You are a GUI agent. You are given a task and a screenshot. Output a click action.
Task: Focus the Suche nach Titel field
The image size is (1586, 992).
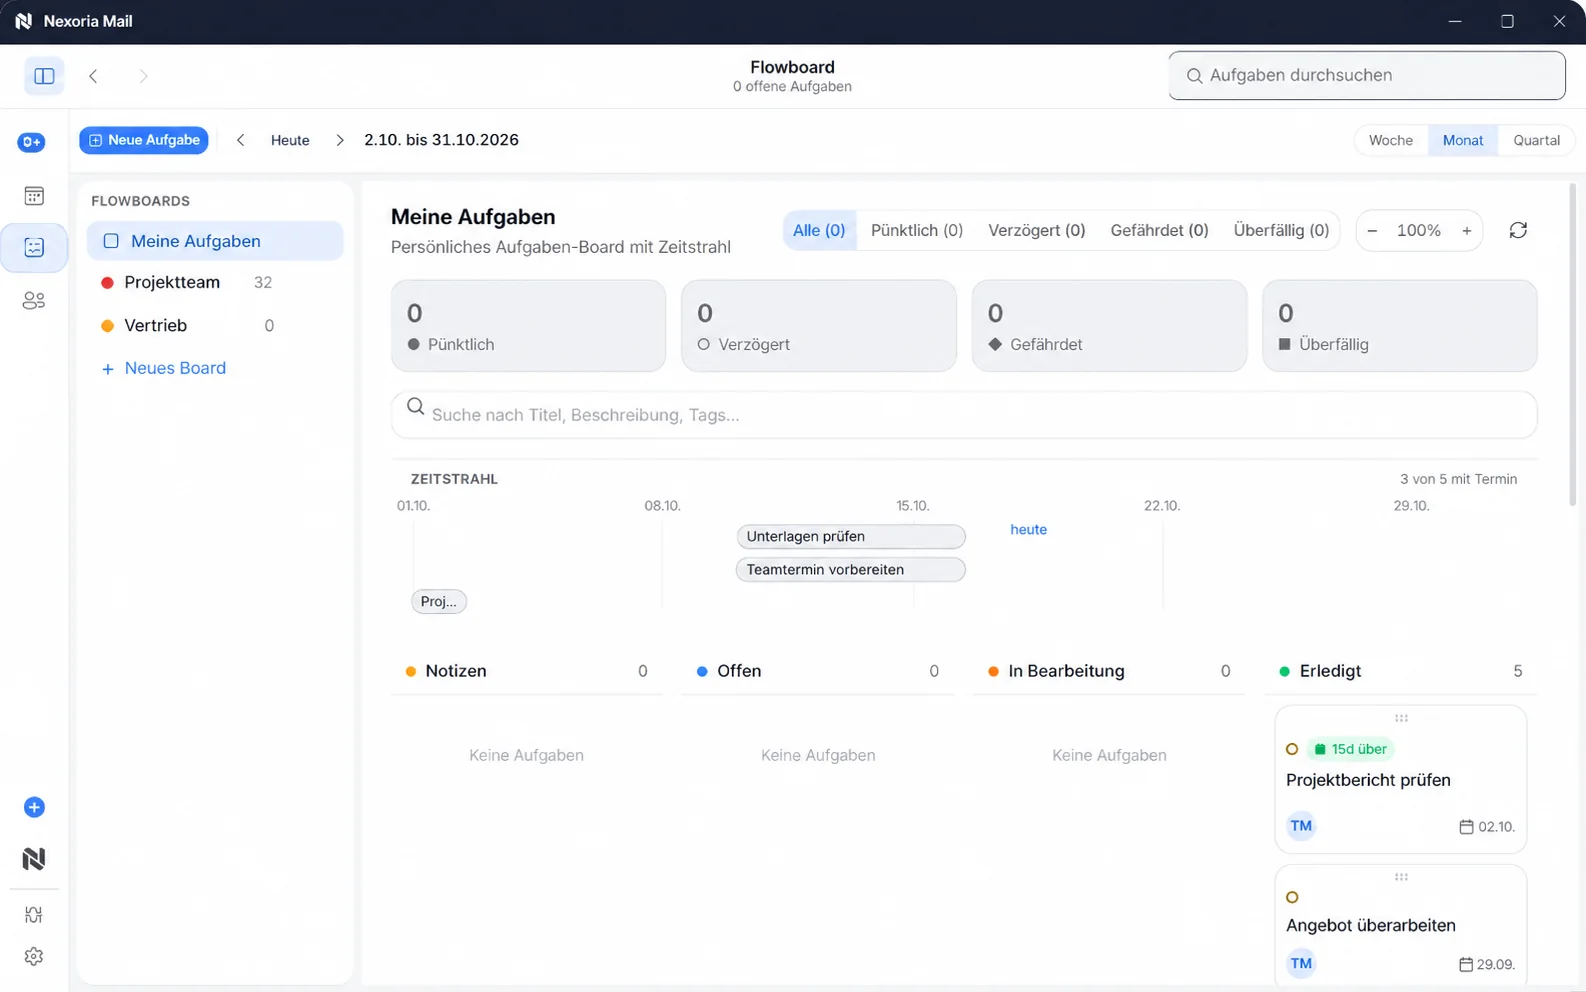[964, 415]
